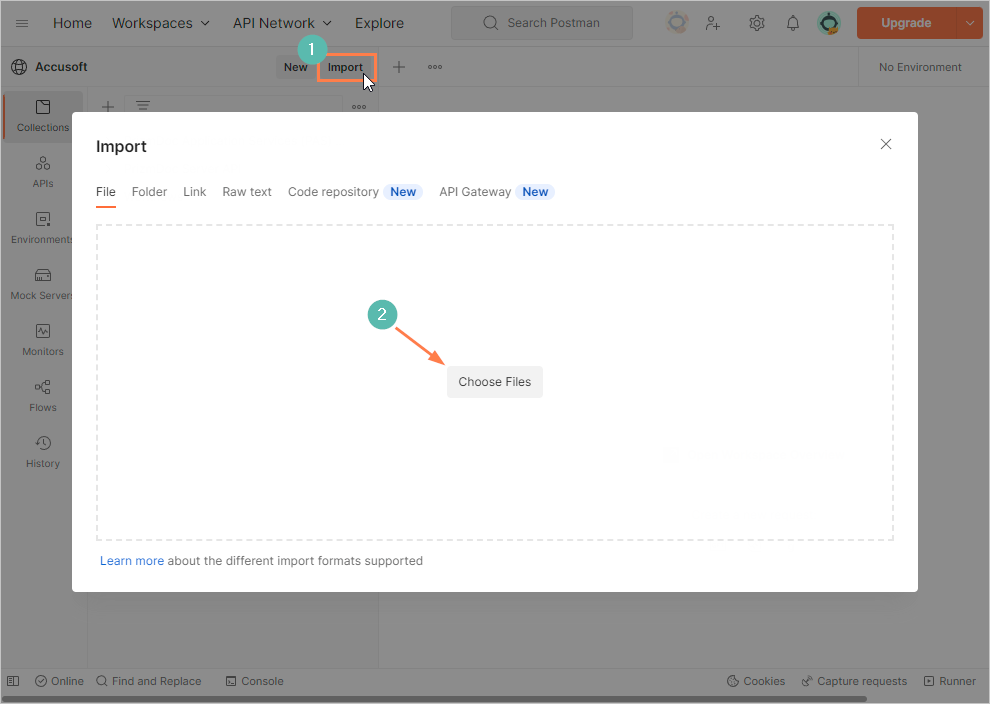Click the invite collaborators icon
This screenshot has width=990, height=704.
coord(713,23)
